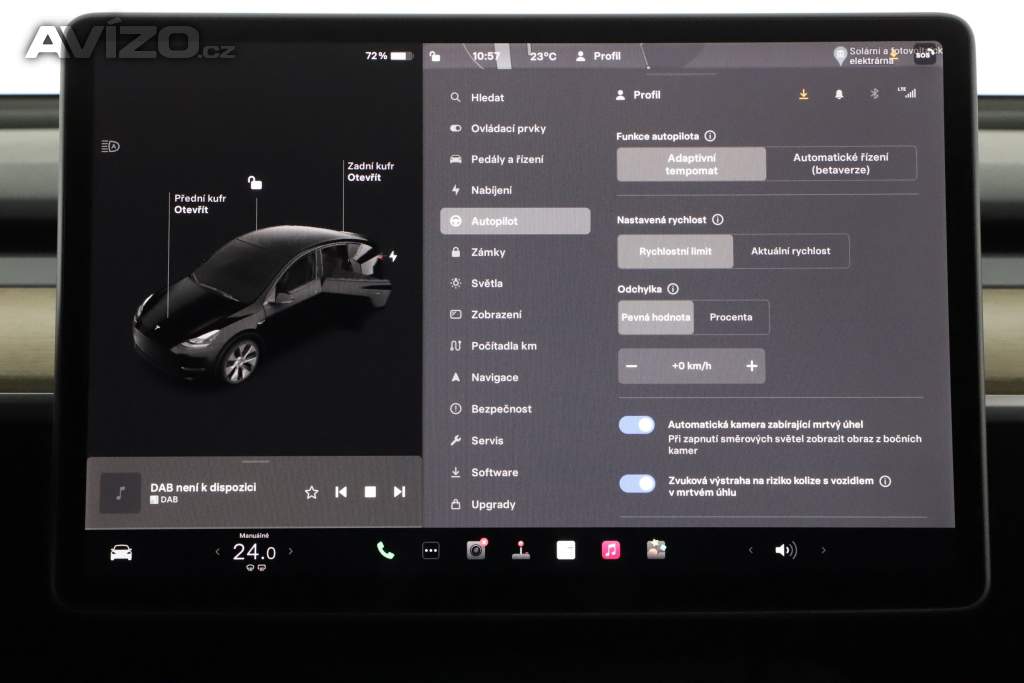The width and height of the screenshot is (1024, 683).
Task: Skip to previous track
Action: pyautogui.click(x=341, y=492)
